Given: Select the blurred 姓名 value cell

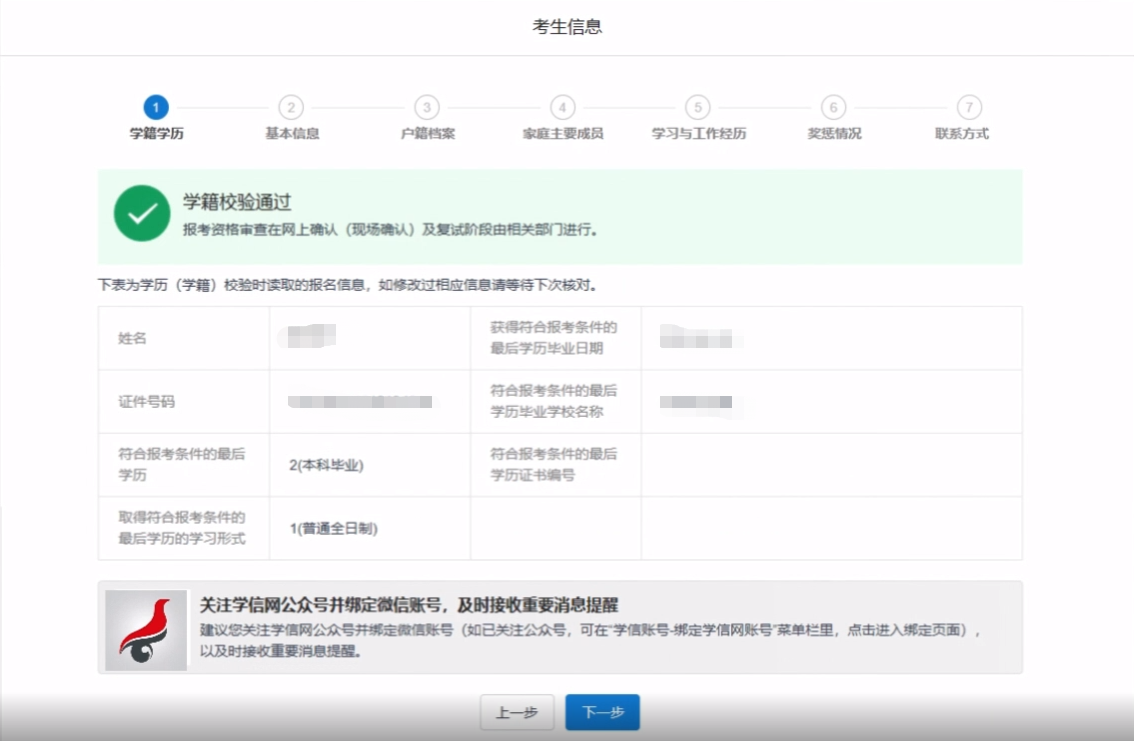Looking at the screenshot, I should point(310,337).
